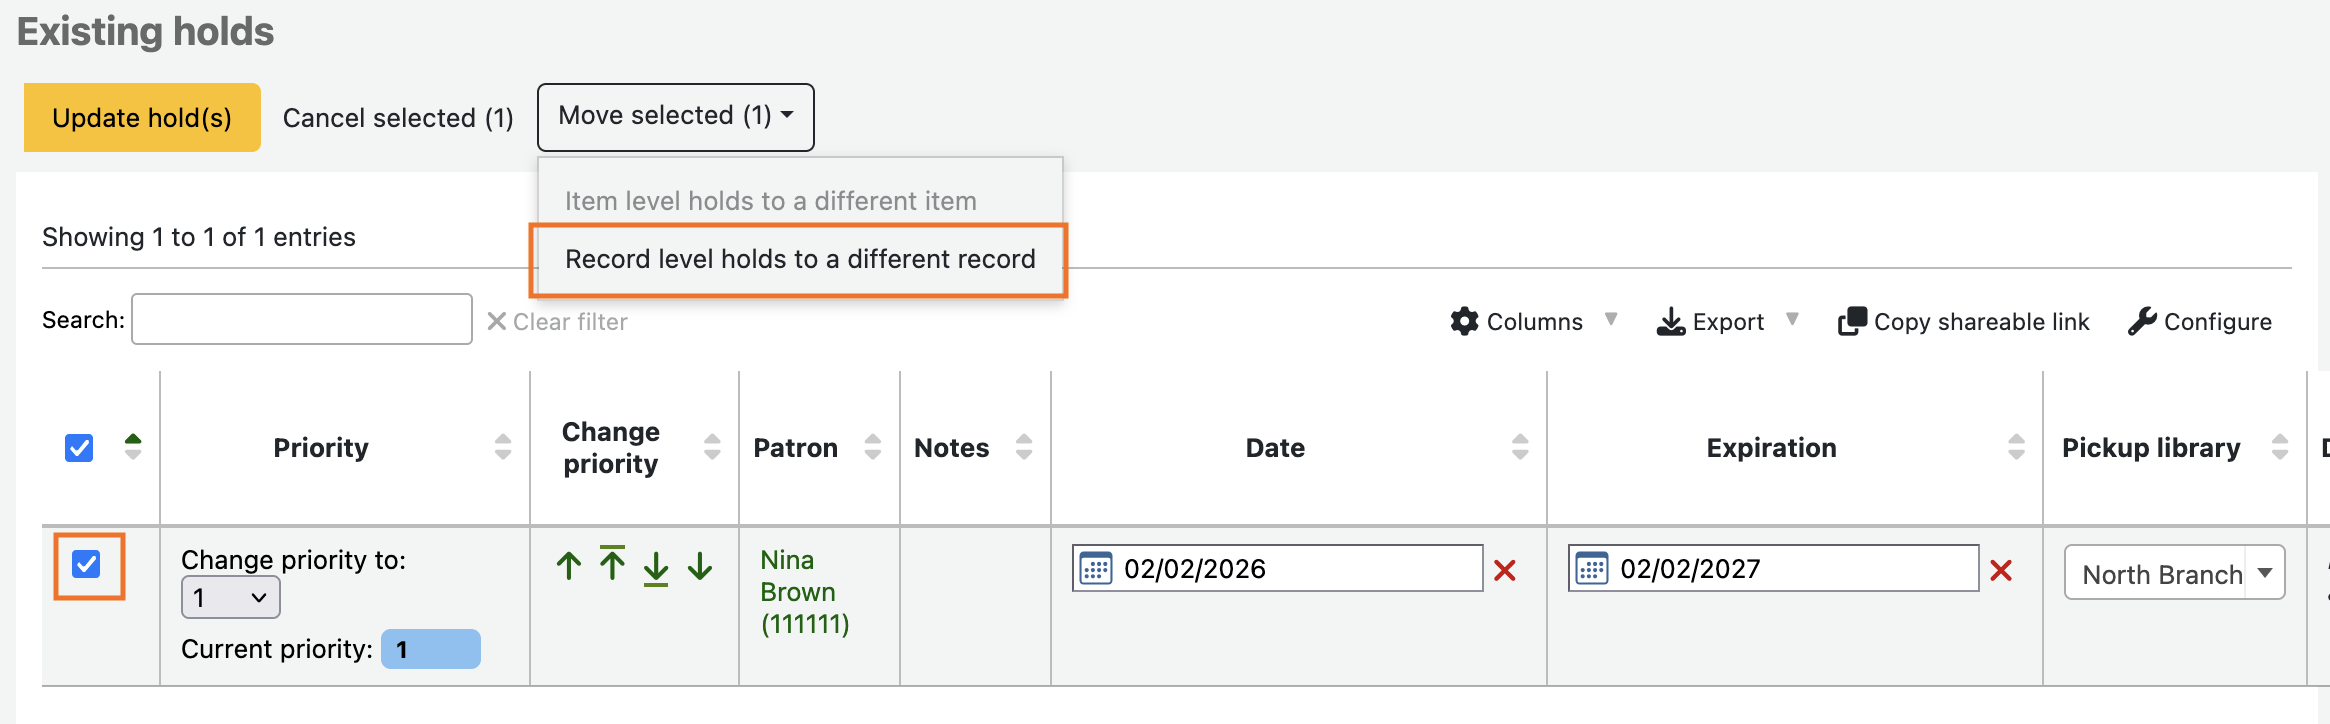Click the holds table Search field
This screenshot has width=2330, height=724.
point(302,320)
